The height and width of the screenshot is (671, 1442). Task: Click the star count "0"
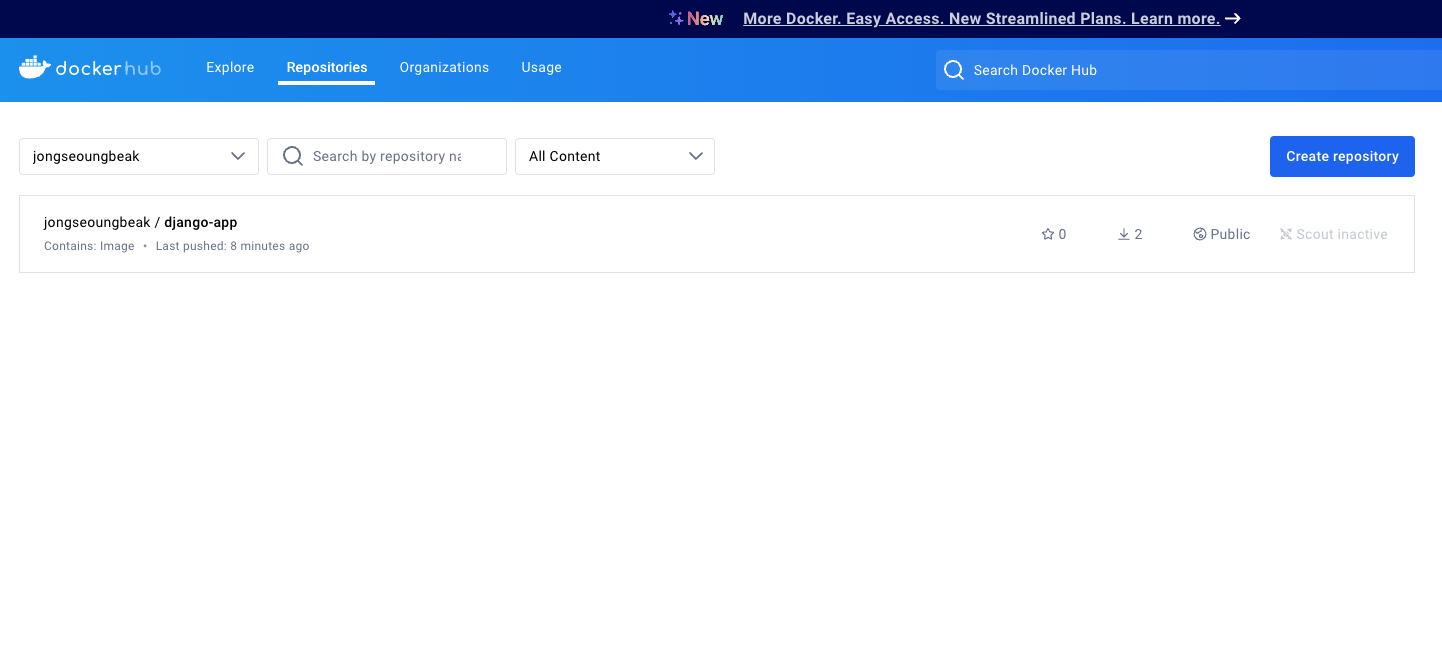tap(1062, 234)
